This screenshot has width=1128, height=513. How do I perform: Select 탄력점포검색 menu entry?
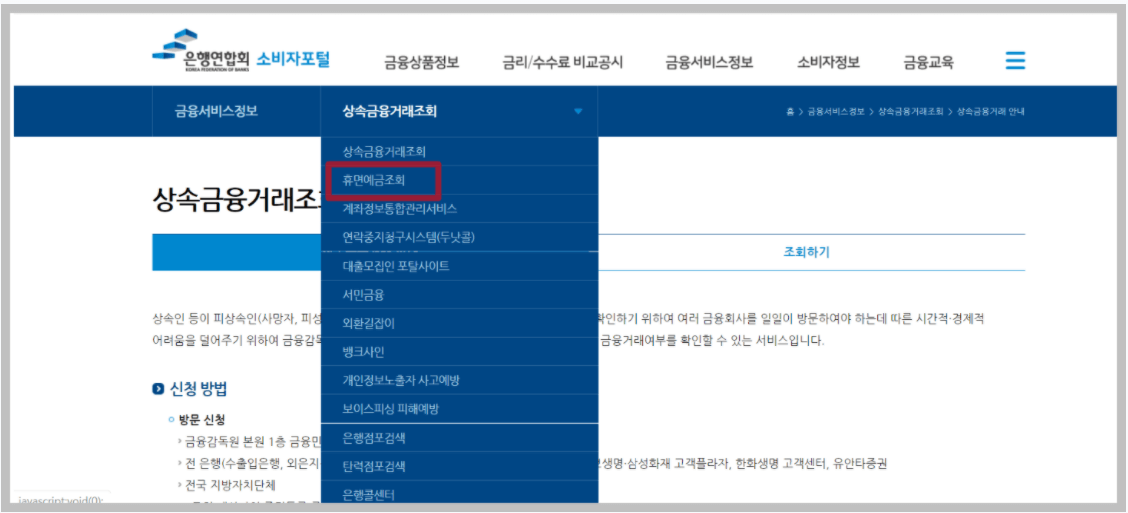459,466
